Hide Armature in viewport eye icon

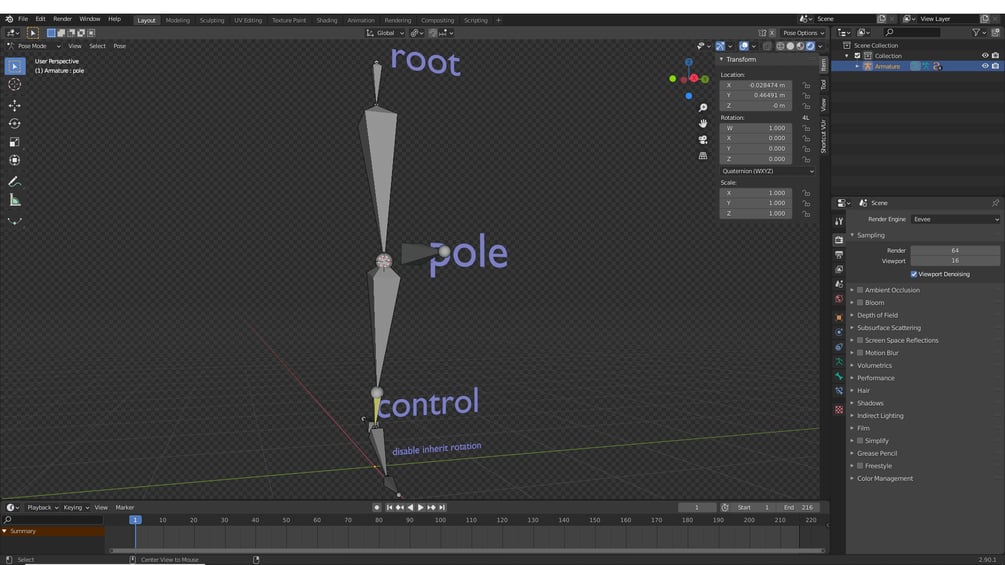(x=985, y=66)
